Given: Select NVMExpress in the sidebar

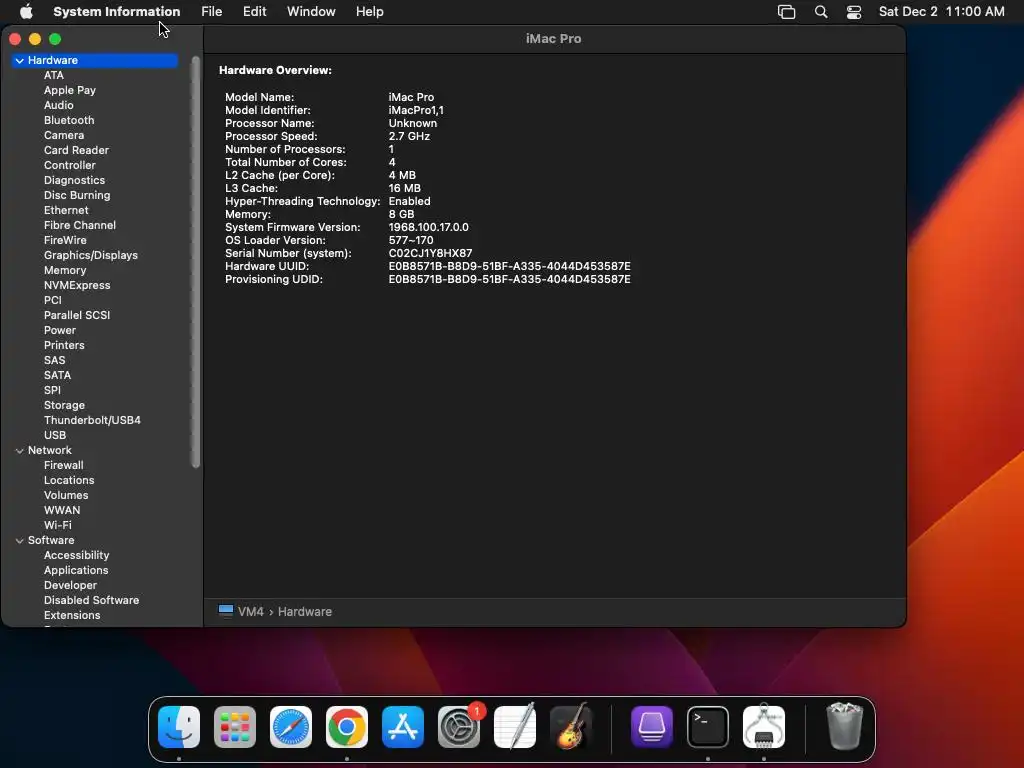Looking at the screenshot, I should 76,285.
